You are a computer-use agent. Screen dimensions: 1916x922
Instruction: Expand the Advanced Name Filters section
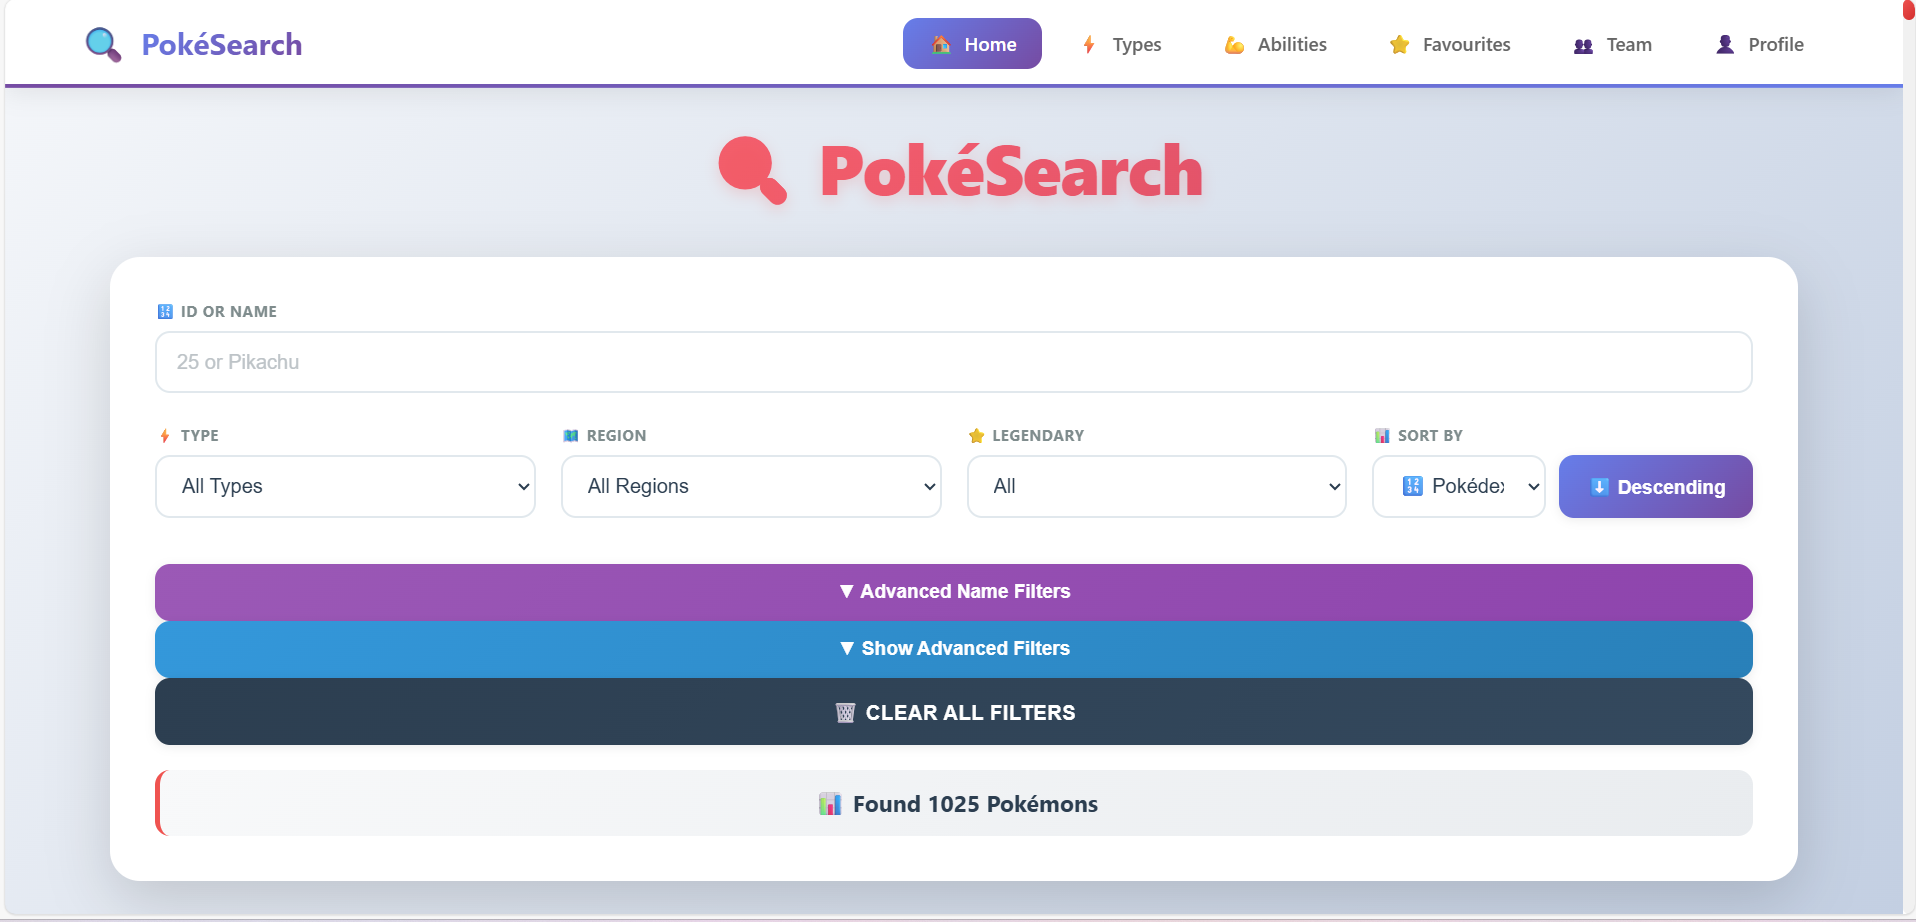[954, 591]
